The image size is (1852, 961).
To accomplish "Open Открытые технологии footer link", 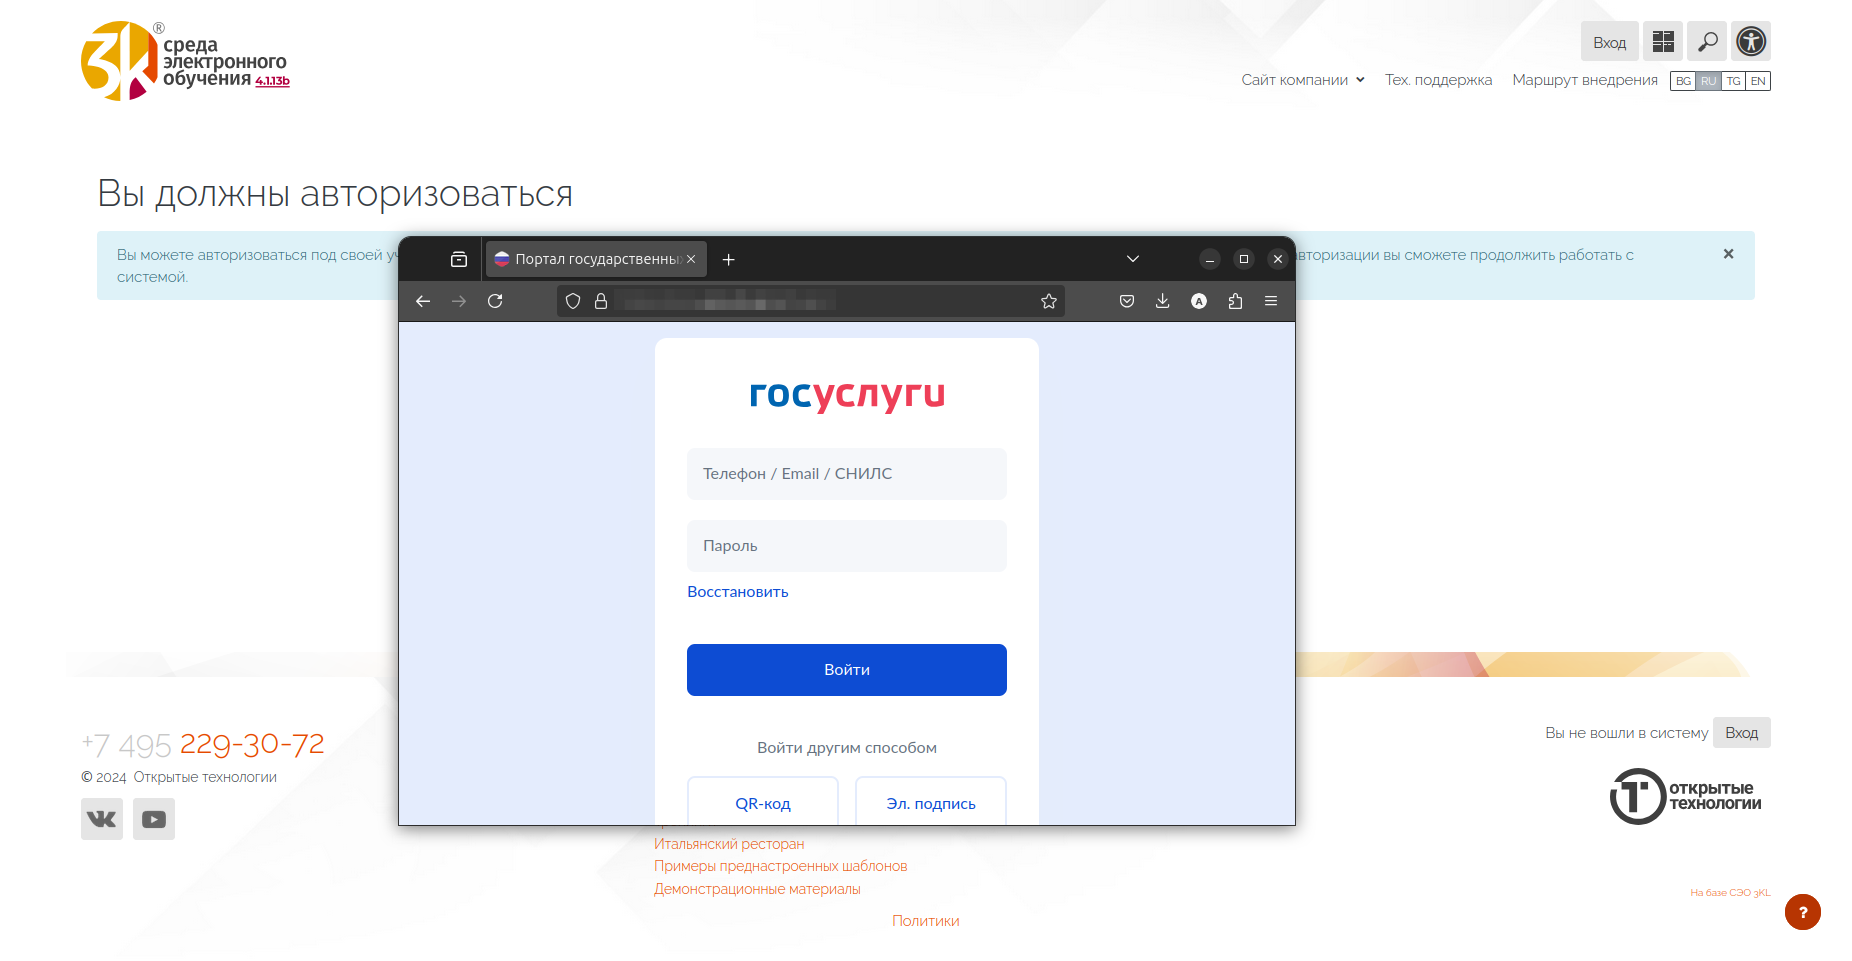I will pos(205,777).
